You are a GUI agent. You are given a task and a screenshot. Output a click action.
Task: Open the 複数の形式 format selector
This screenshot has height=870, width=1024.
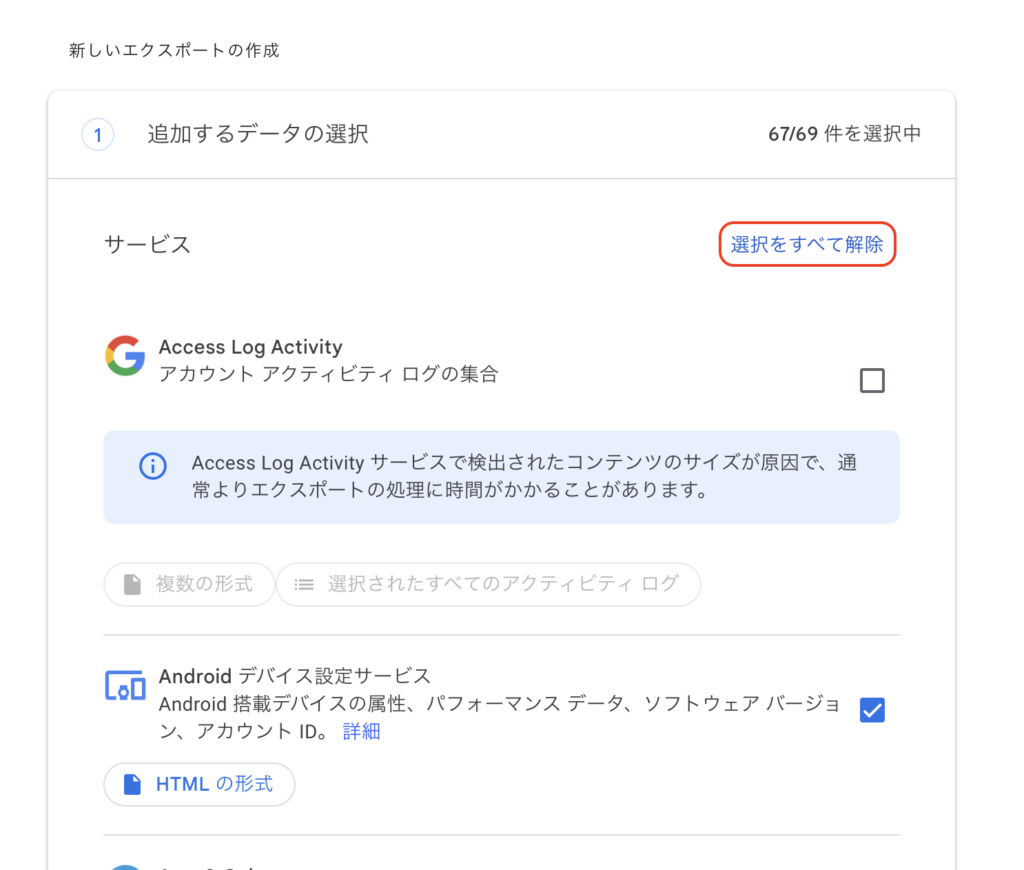point(189,585)
